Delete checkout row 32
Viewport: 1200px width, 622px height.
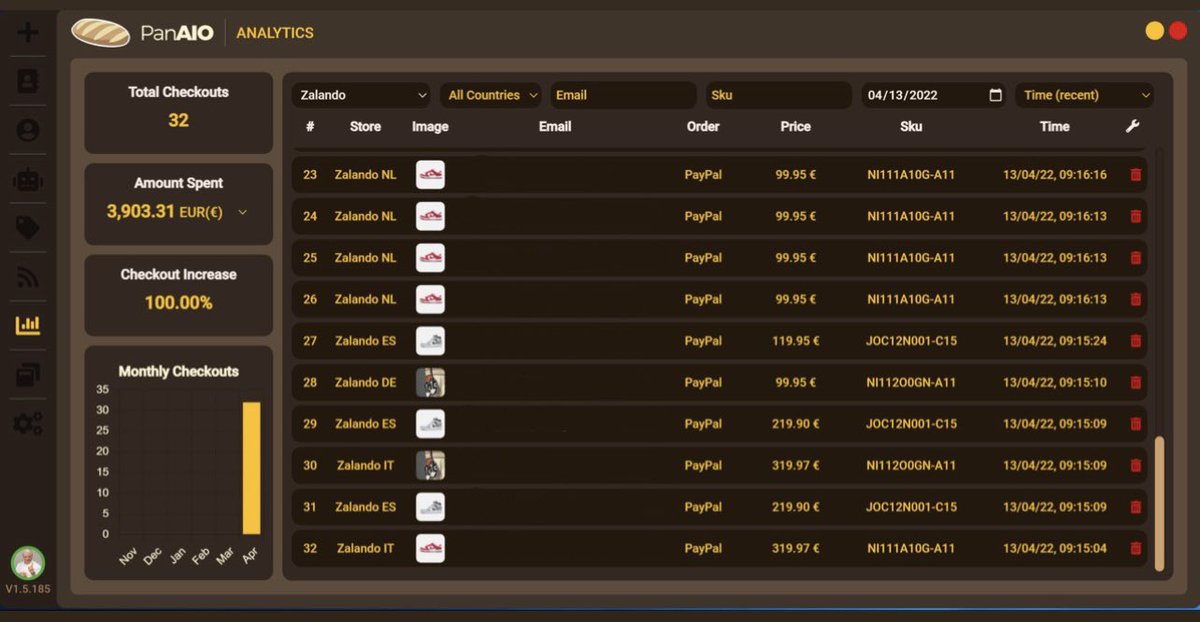[1135, 548]
